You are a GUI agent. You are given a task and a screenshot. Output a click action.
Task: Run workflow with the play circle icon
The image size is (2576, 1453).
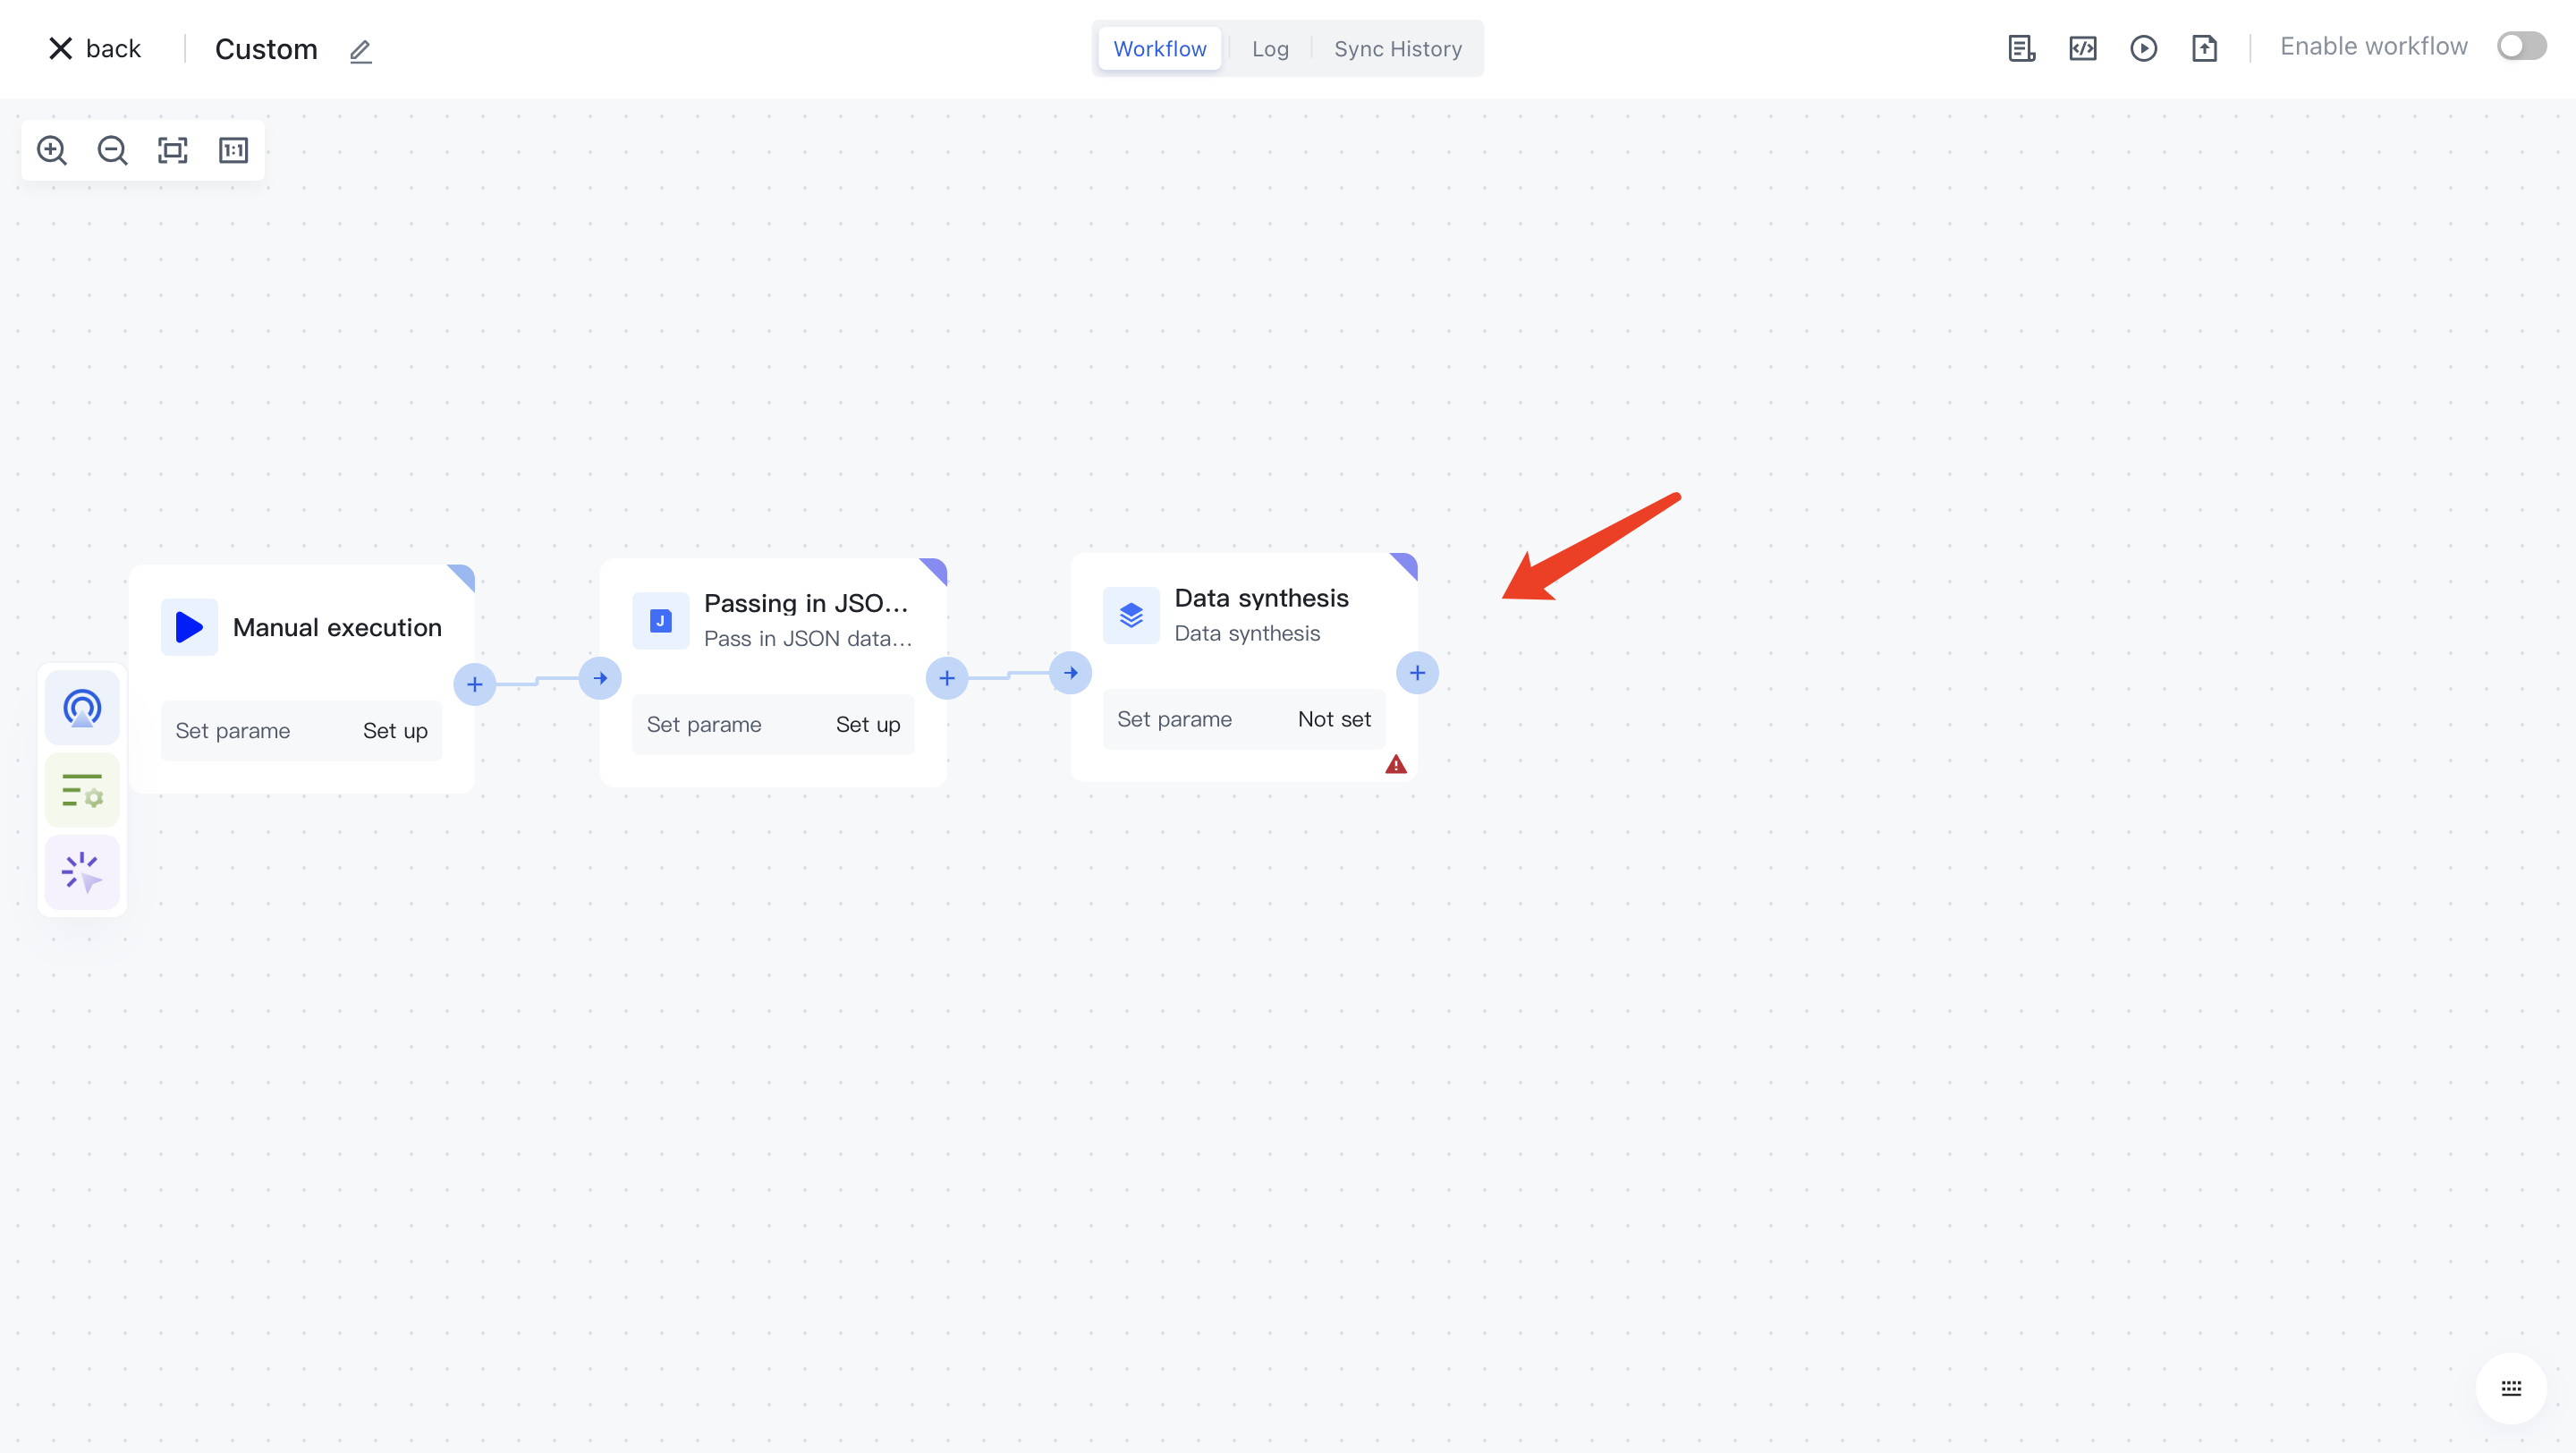(x=2143, y=48)
